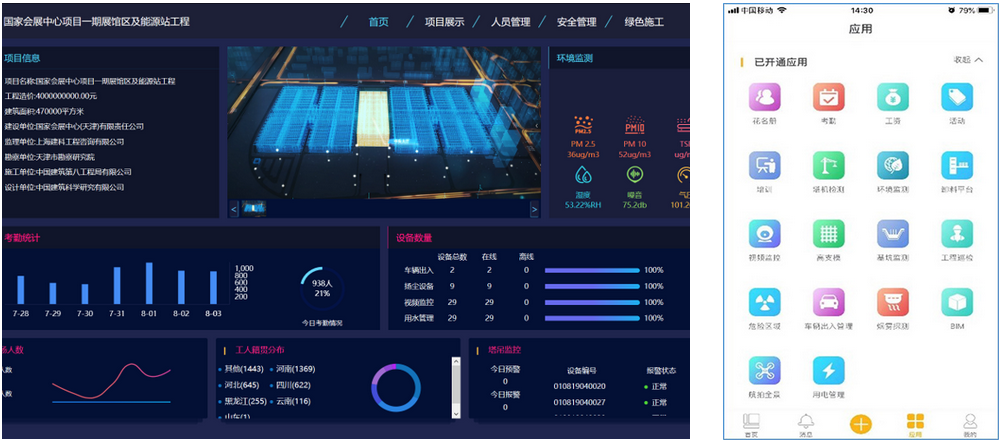The height and width of the screenshot is (443, 1002).
Task: Click the 938人 attendance ring gauge
Action: point(321,288)
